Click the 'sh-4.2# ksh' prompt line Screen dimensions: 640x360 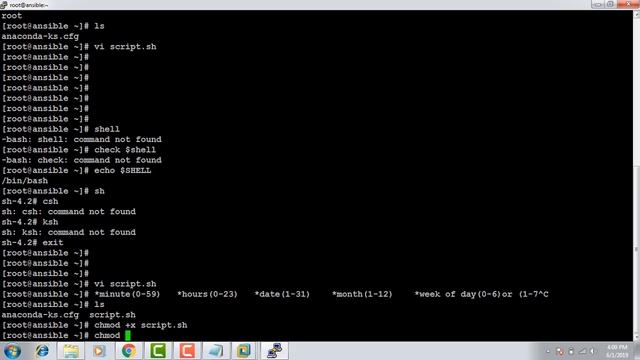30,222
